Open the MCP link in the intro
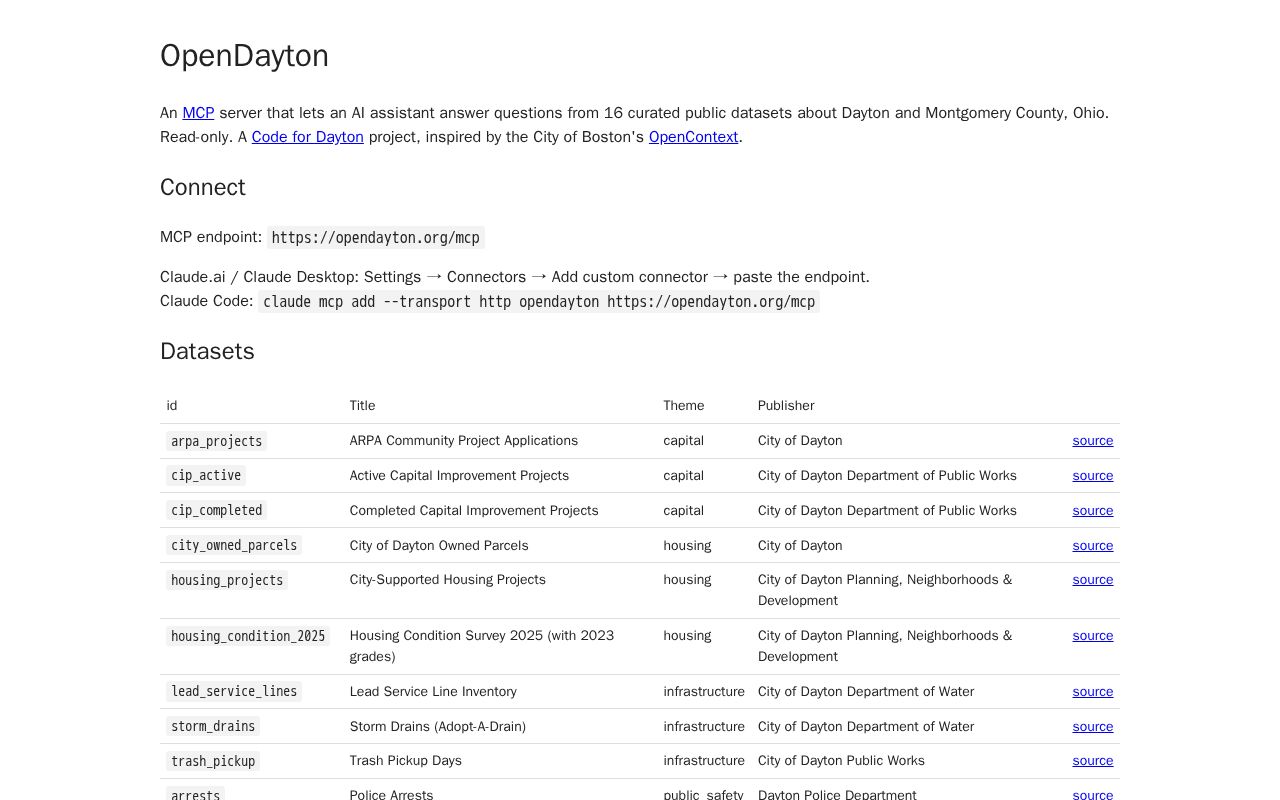Image resolution: width=1280 pixels, height=800 pixels. [198, 113]
